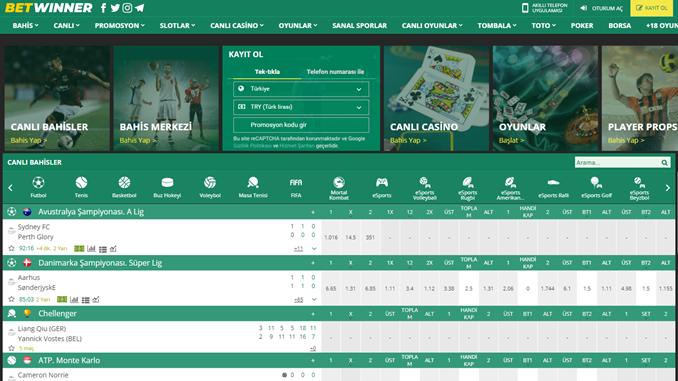Expand Avustralya Şampiyonası plus sign
The image size is (678, 381).
coord(313,212)
